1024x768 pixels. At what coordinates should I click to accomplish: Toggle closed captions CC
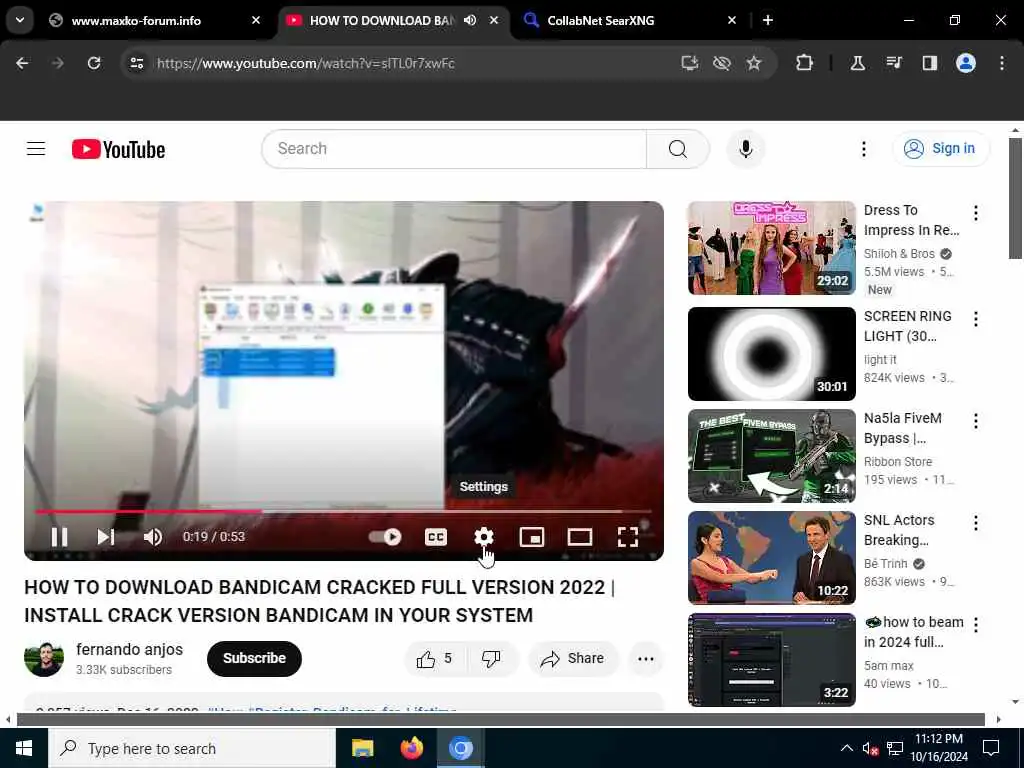coord(436,537)
